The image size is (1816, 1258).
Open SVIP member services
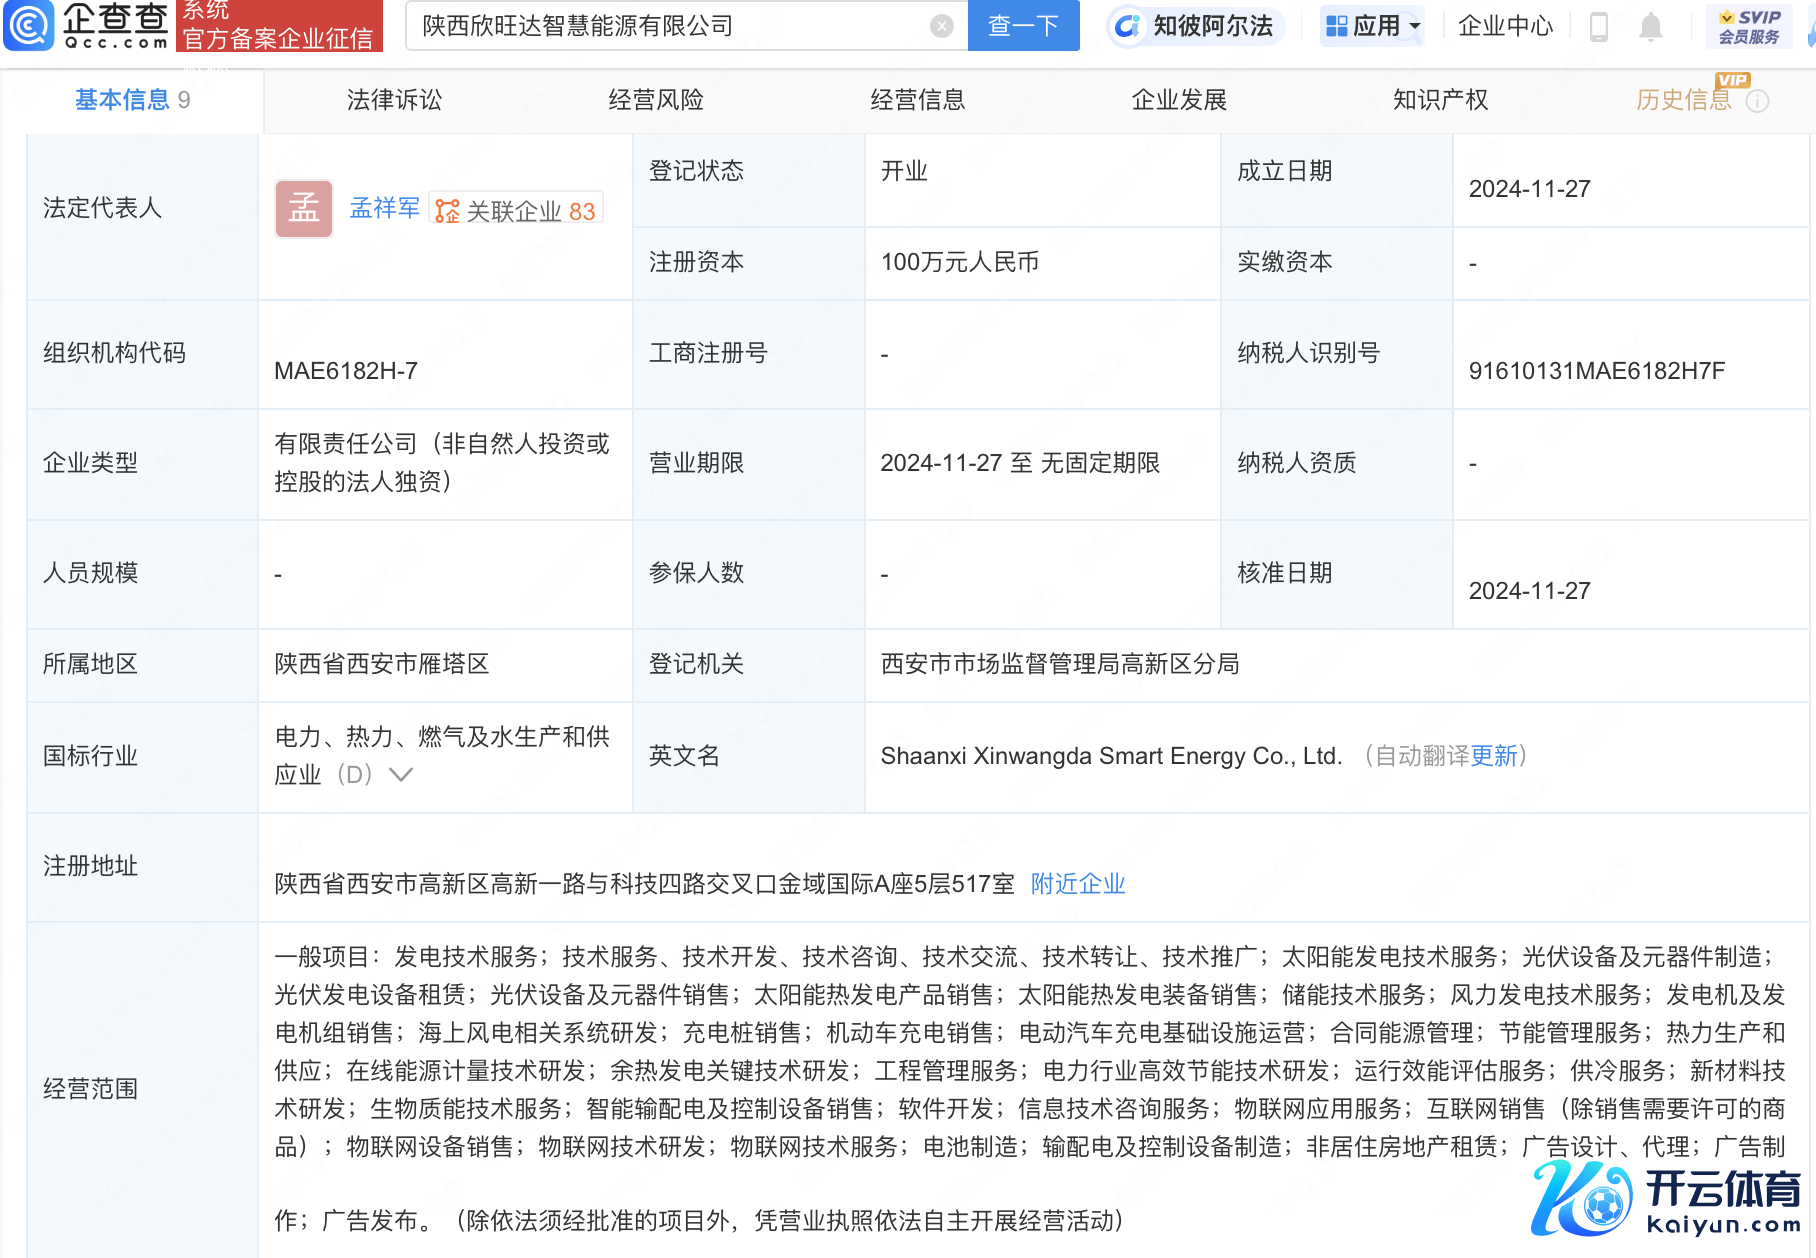pyautogui.click(x=1749, y=27)
